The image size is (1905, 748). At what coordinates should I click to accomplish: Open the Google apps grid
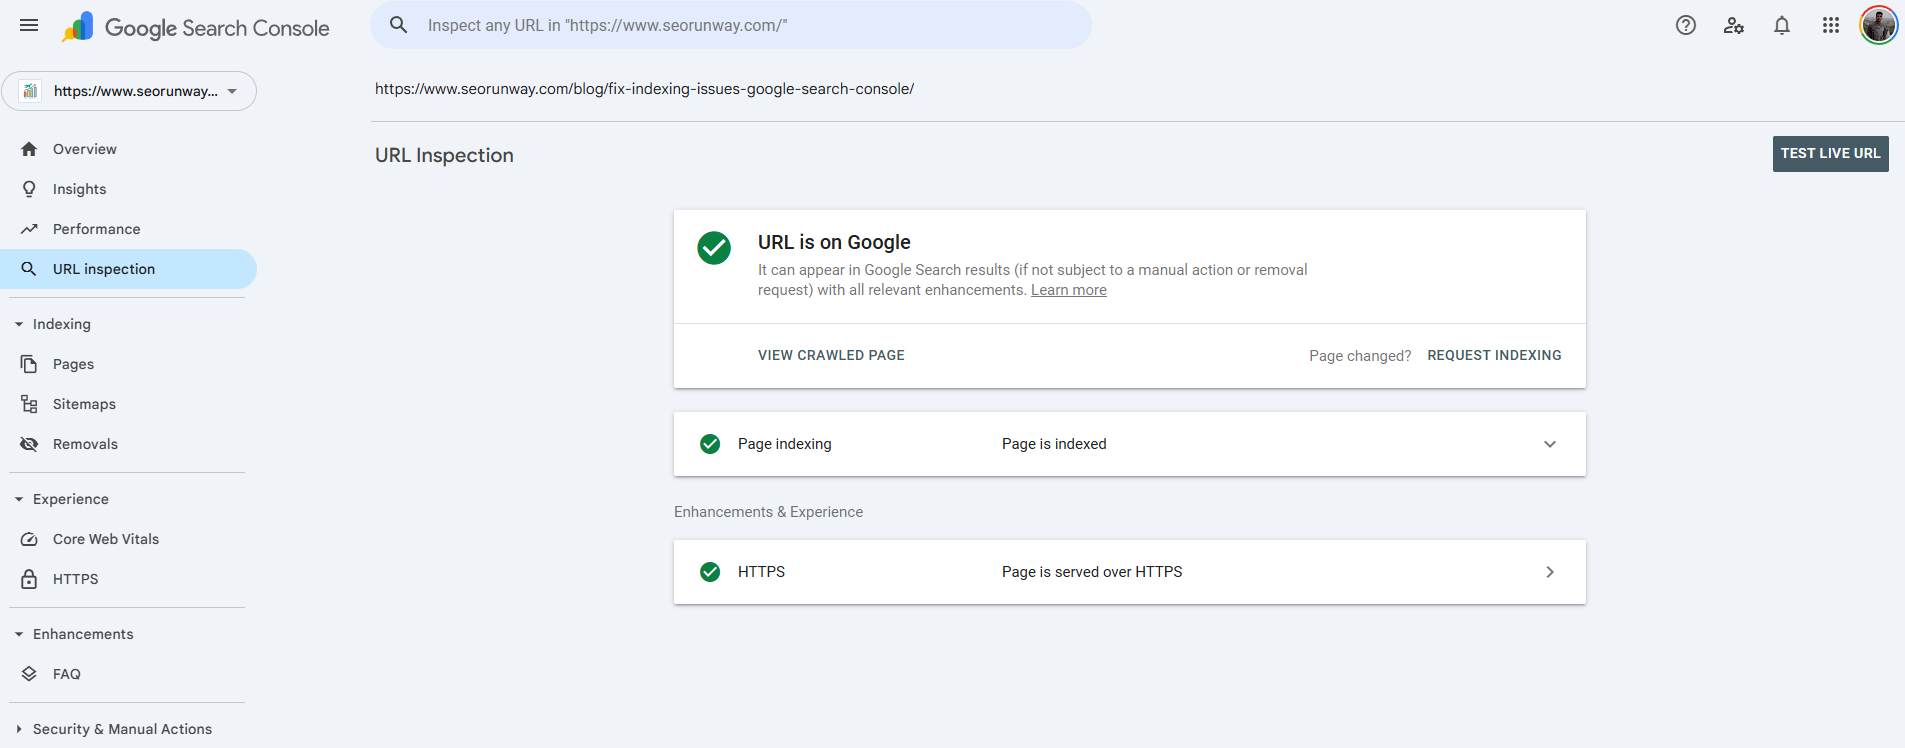(x=1831, y=25)
